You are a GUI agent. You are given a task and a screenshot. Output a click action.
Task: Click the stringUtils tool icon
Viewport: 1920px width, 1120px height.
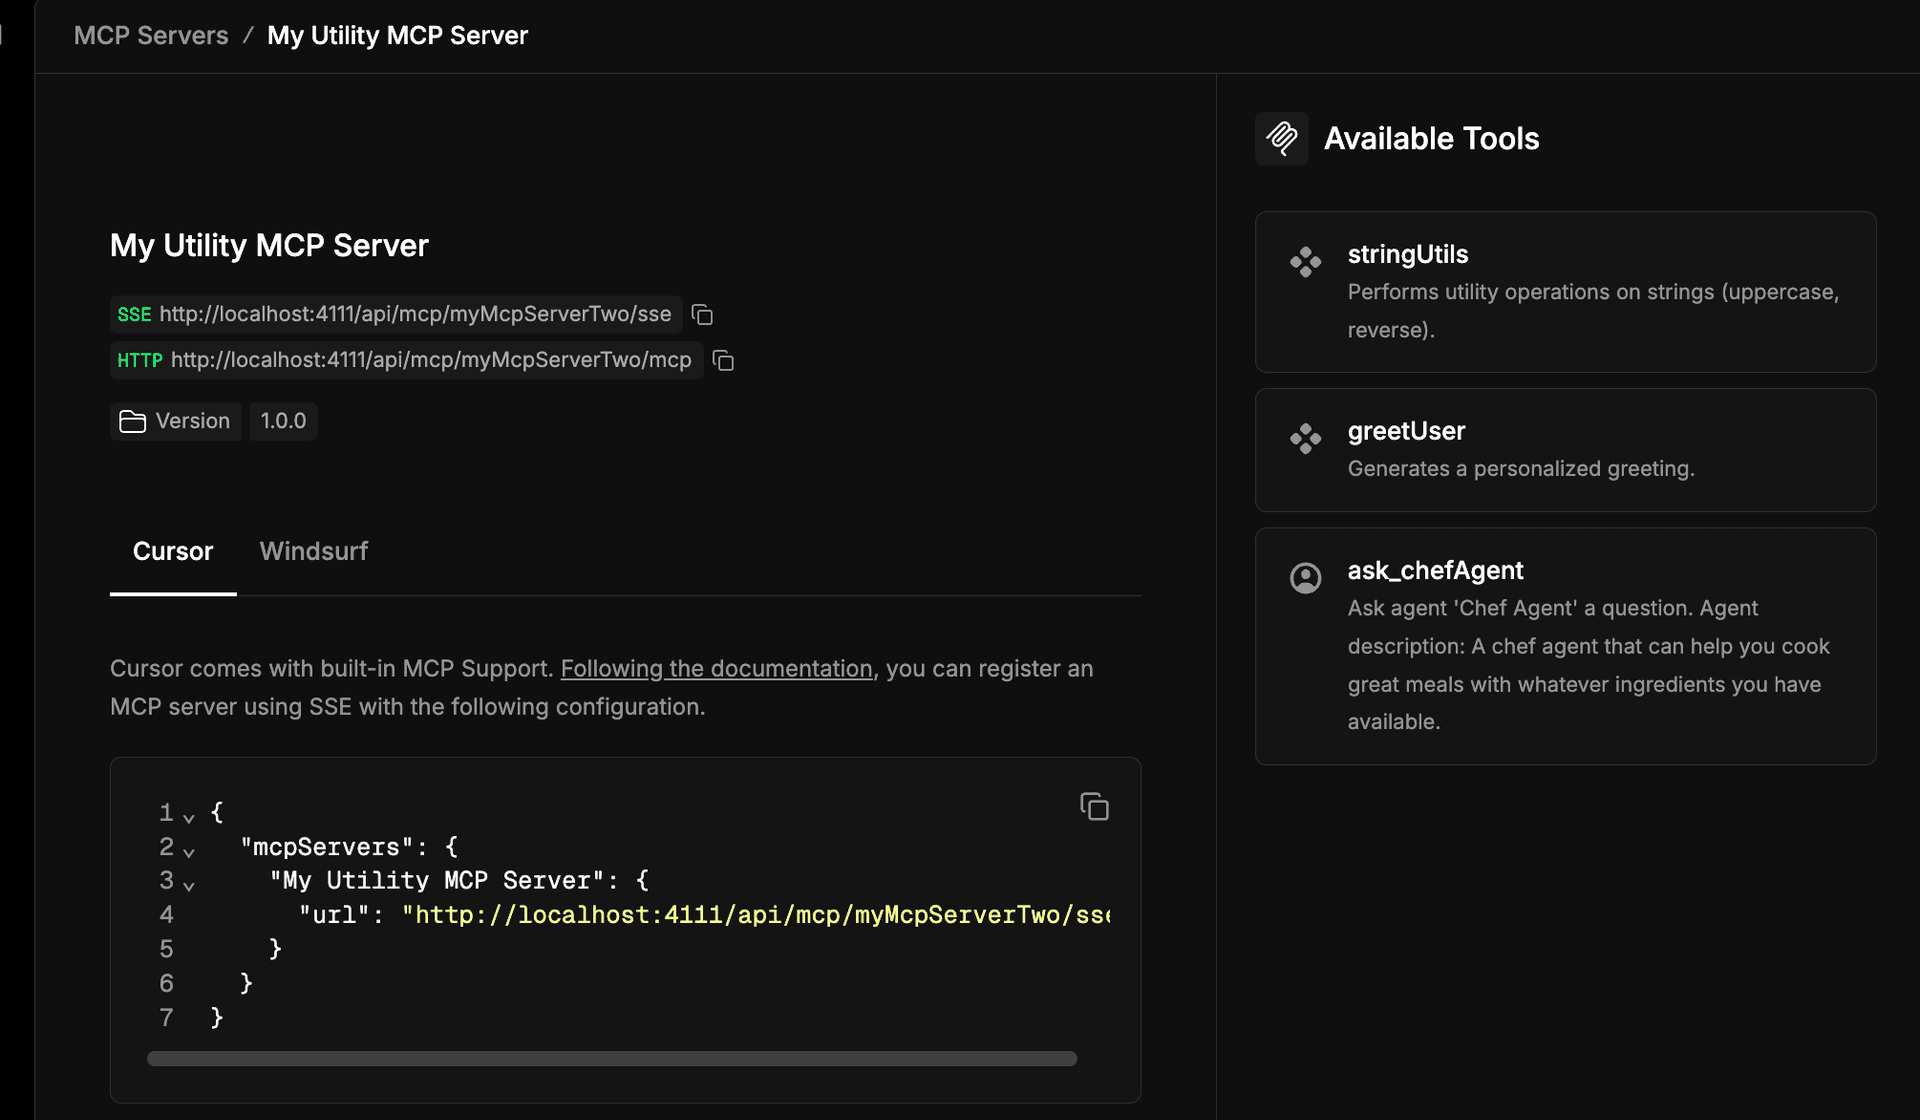tap(1305, 261)
